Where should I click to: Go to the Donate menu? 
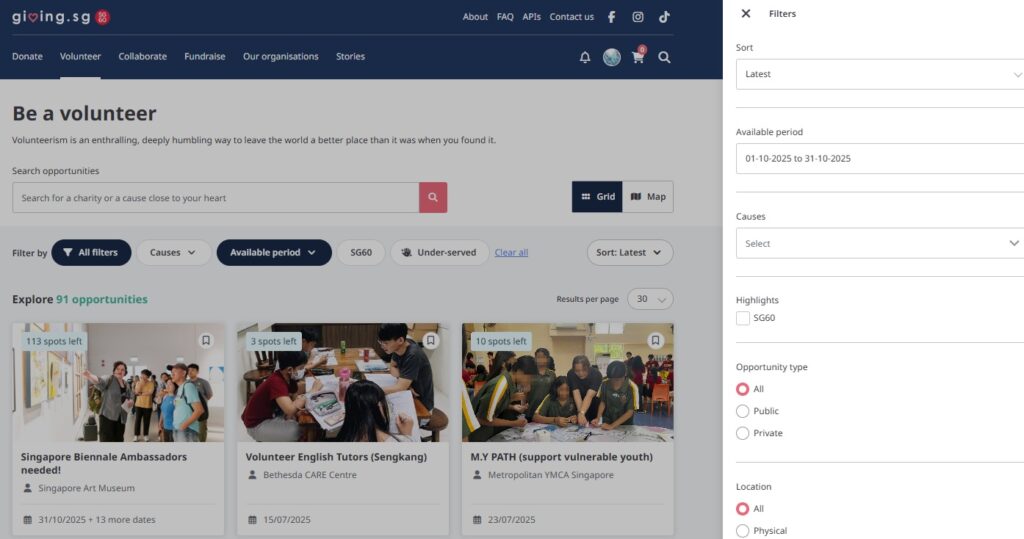point(27,57)
